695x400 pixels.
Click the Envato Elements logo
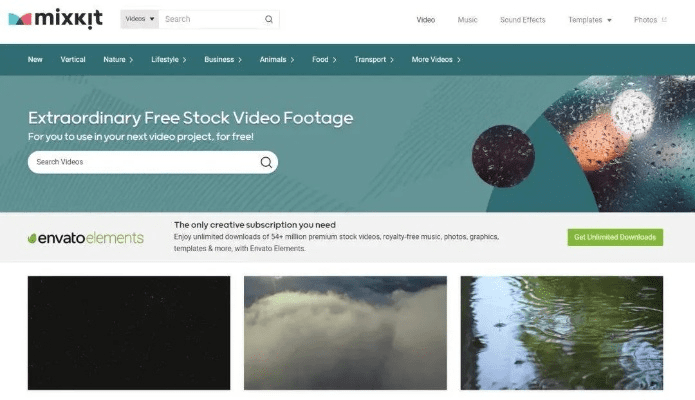(86, 238)
